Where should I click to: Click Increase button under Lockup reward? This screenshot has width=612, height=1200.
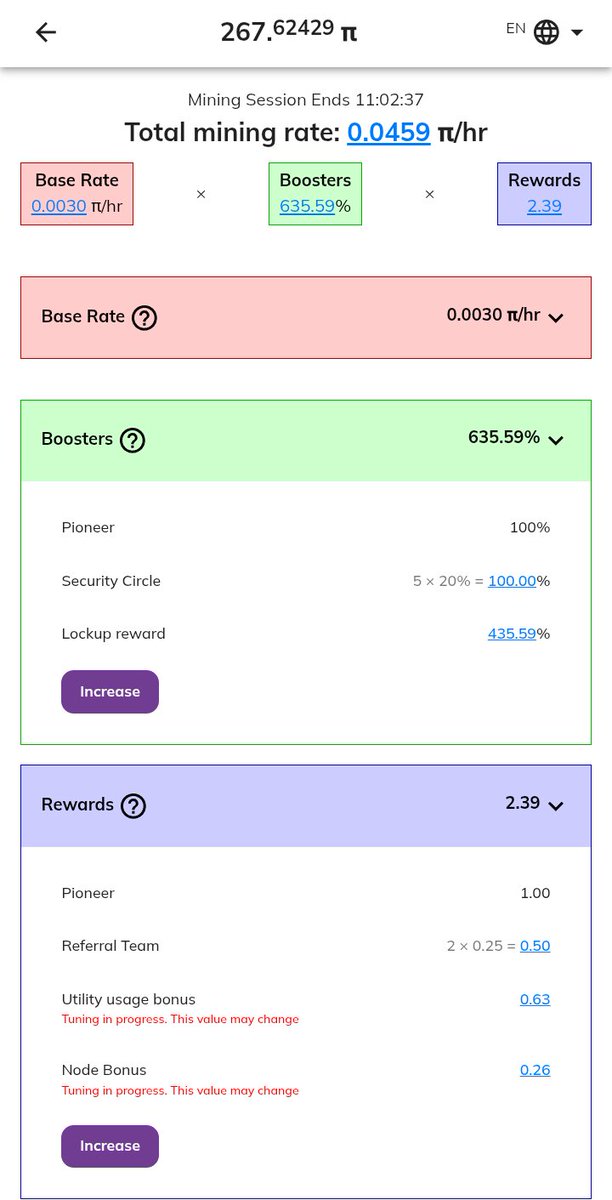[x=110, y=692]
